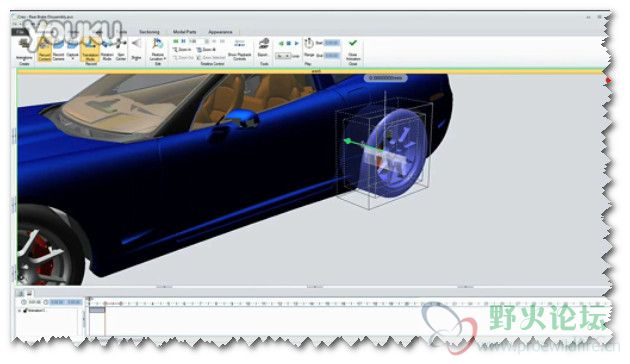Open the loop mode combo box
Screen dimensions: 630x364
283,56
